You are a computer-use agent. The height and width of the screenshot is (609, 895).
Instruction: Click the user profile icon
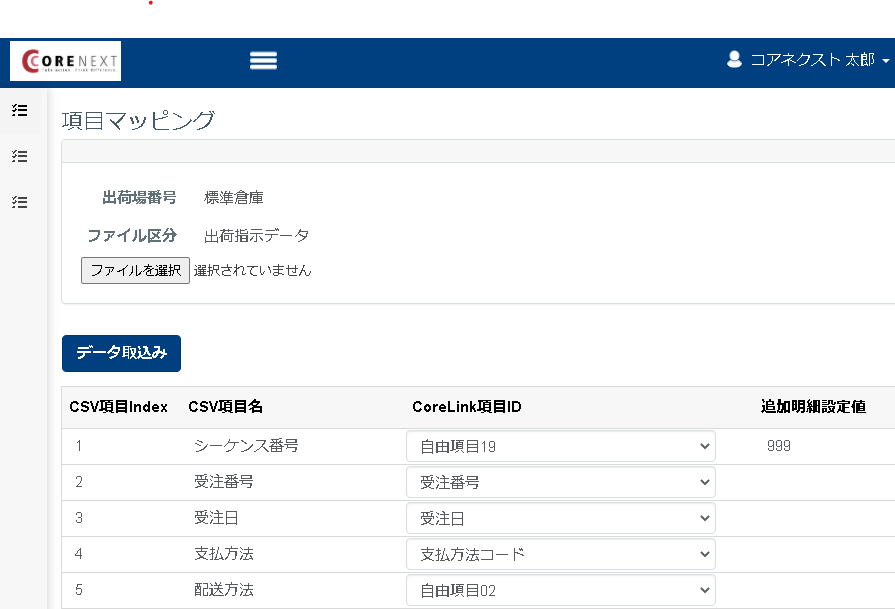(732, 59)
